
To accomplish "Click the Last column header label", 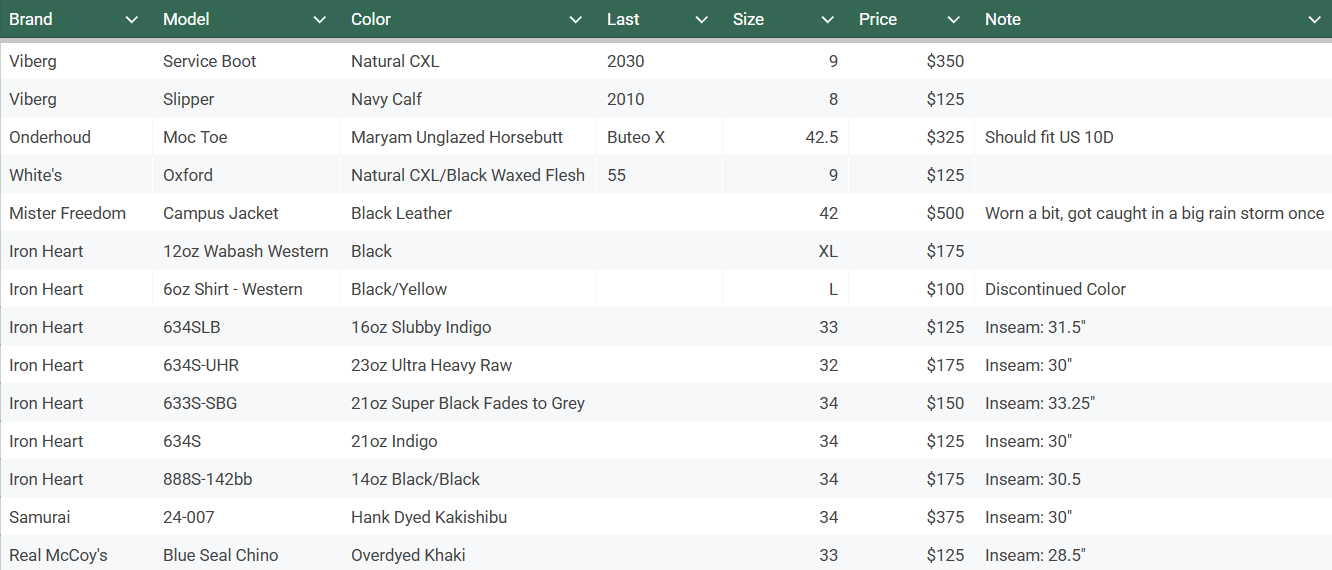I will pyautogui.click(x=623, y=19).
